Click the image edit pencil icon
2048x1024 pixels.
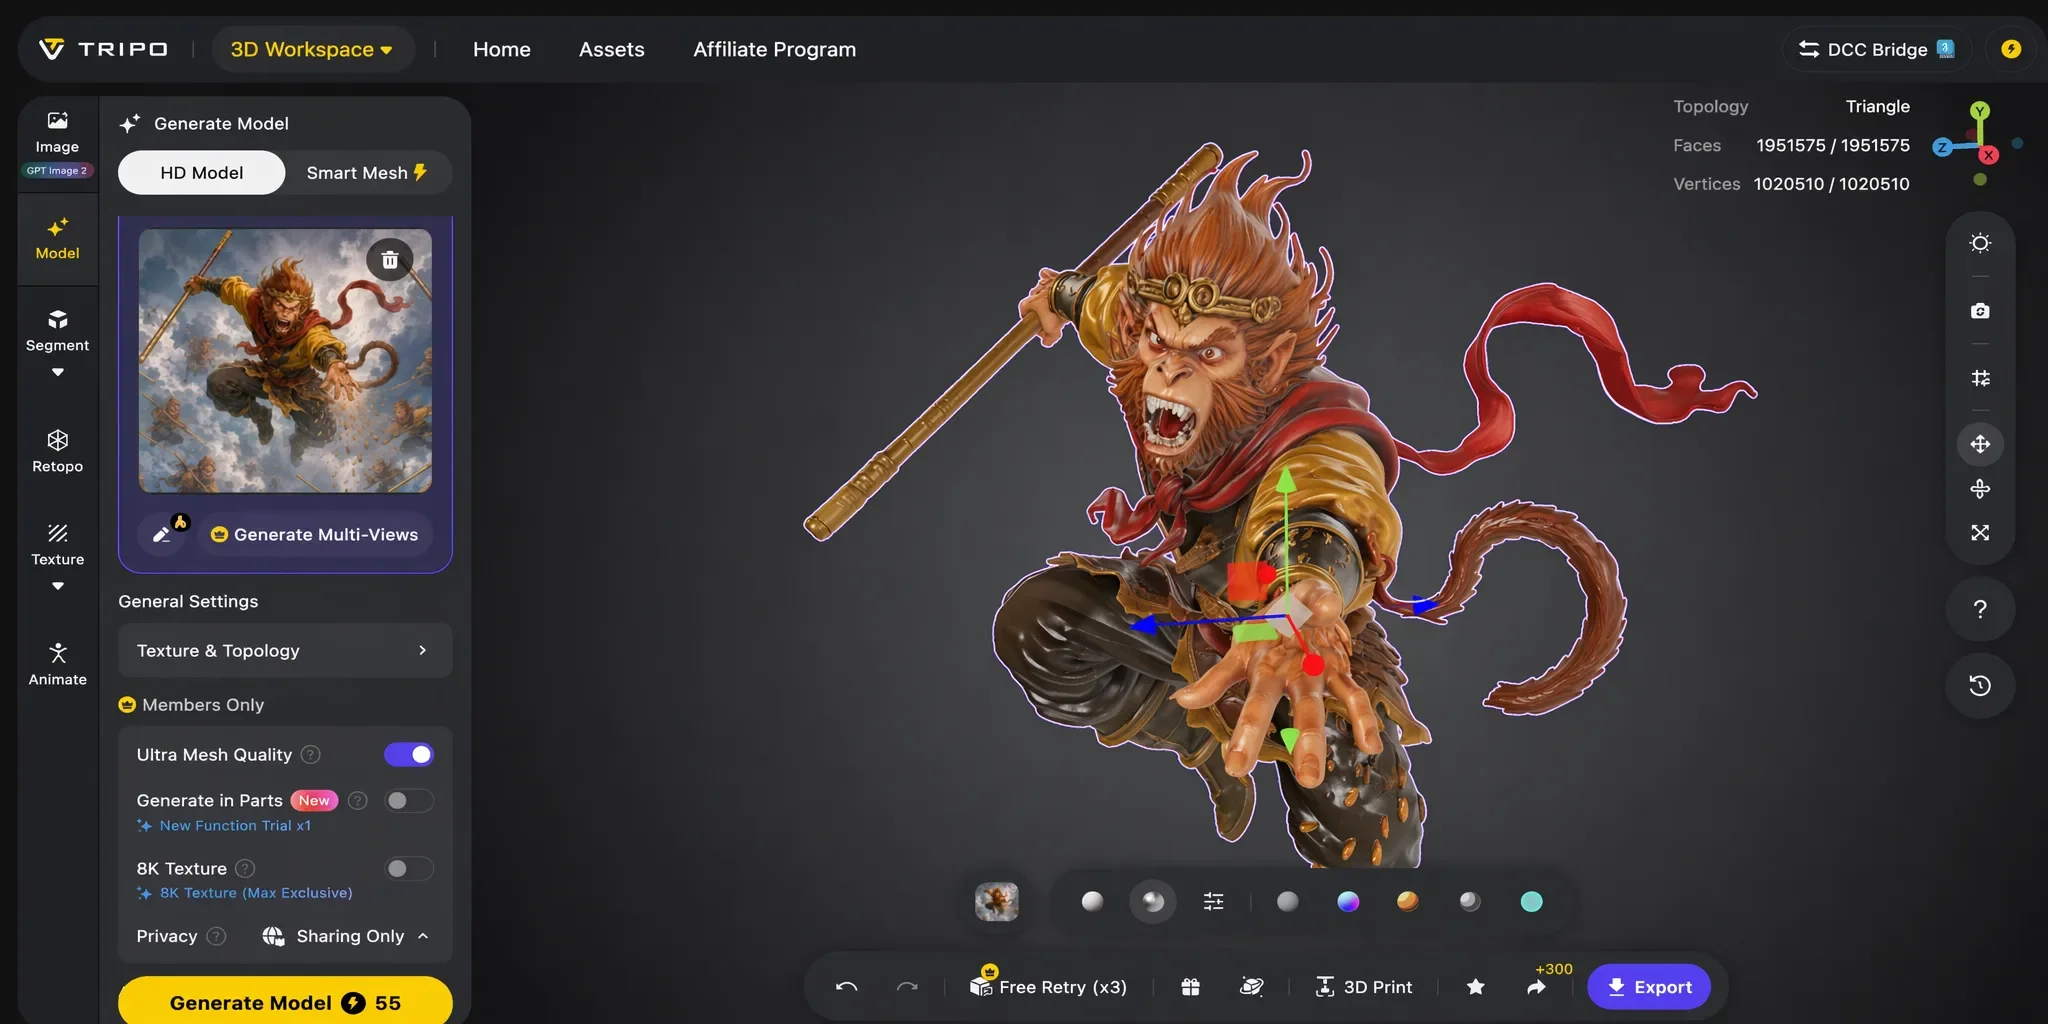point(163,534)
